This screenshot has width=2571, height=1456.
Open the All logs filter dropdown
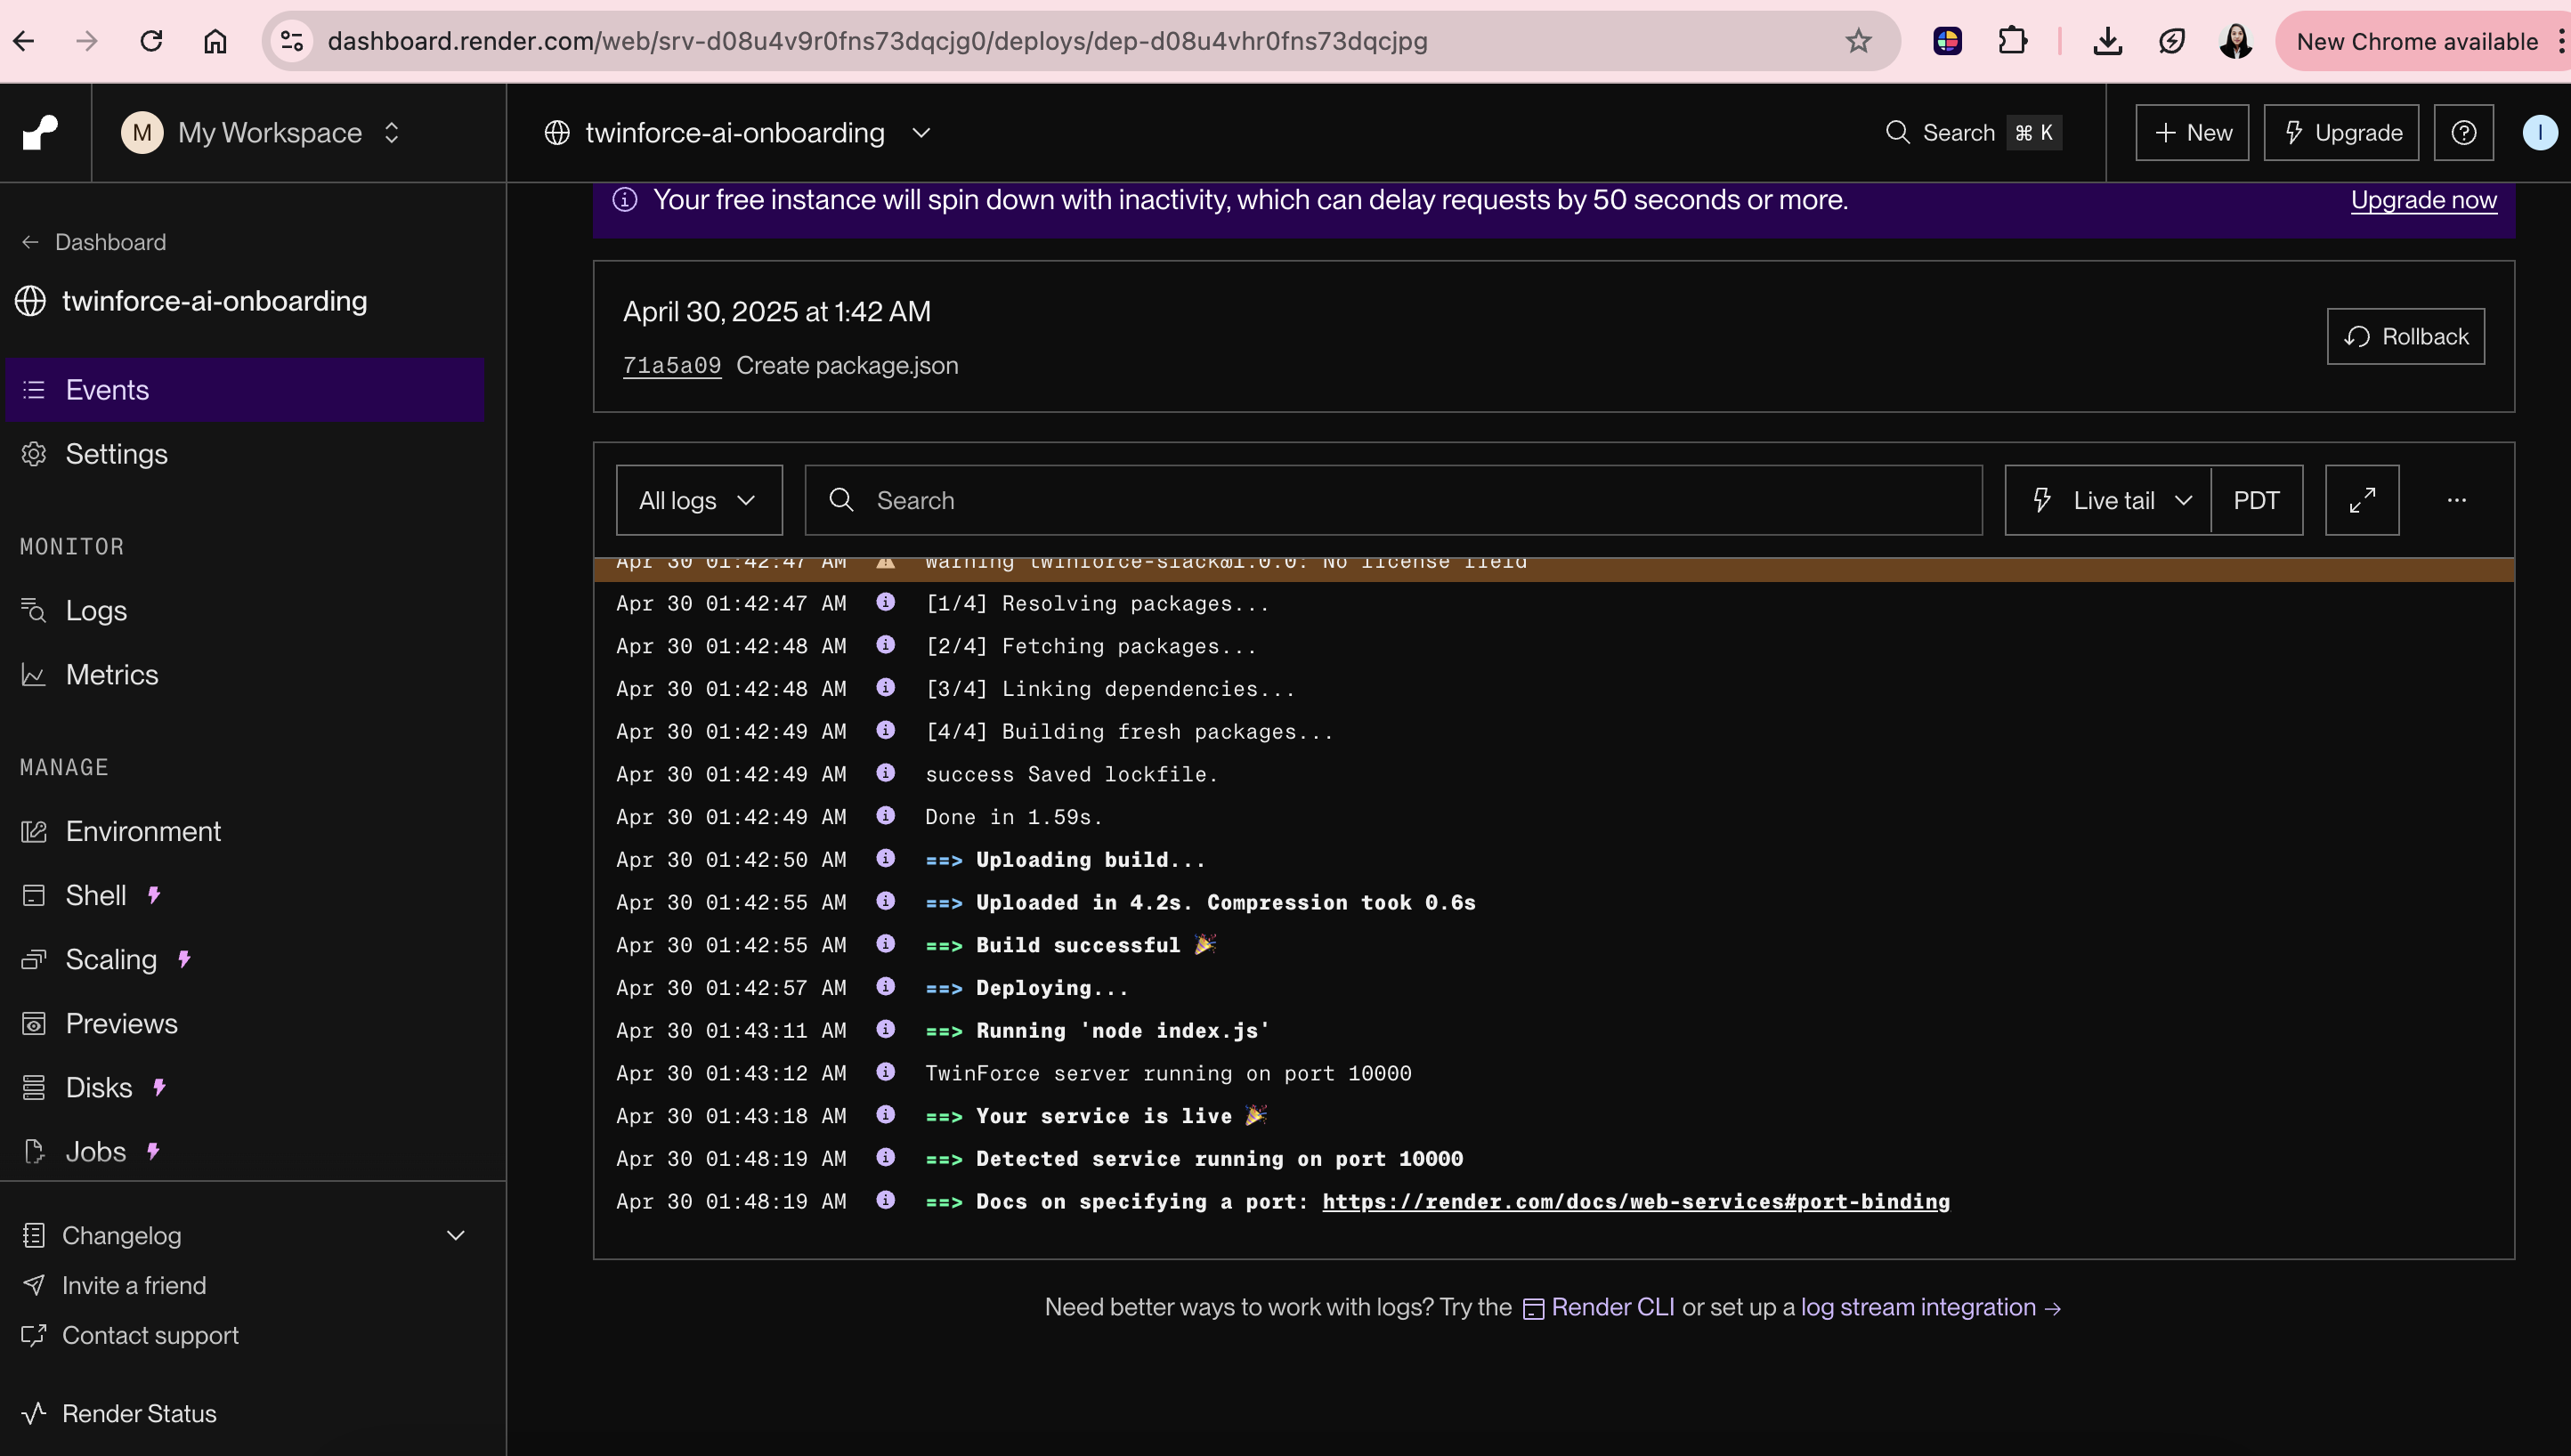(698, 500)
